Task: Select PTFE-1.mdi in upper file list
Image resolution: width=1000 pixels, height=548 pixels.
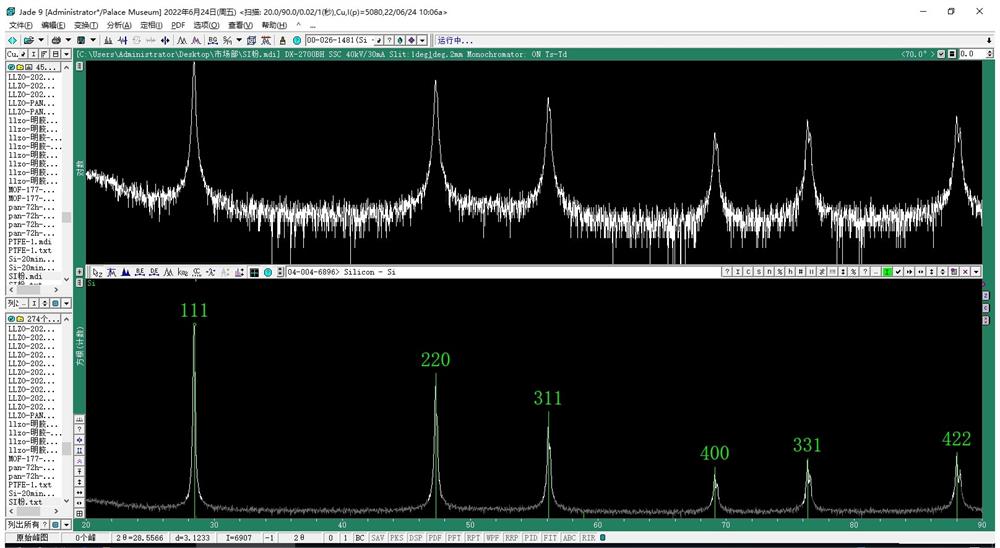Action: pos(31,242)
